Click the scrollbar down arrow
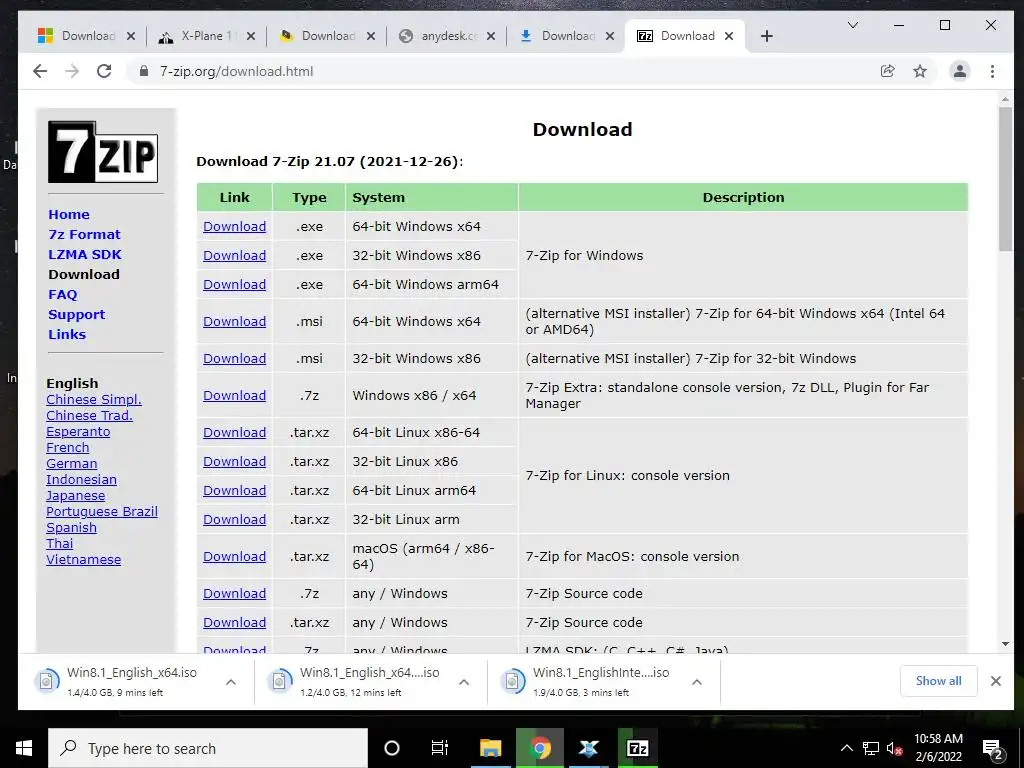The height and width of the screenshot is (768, 1024). (x=1005, y=644)
